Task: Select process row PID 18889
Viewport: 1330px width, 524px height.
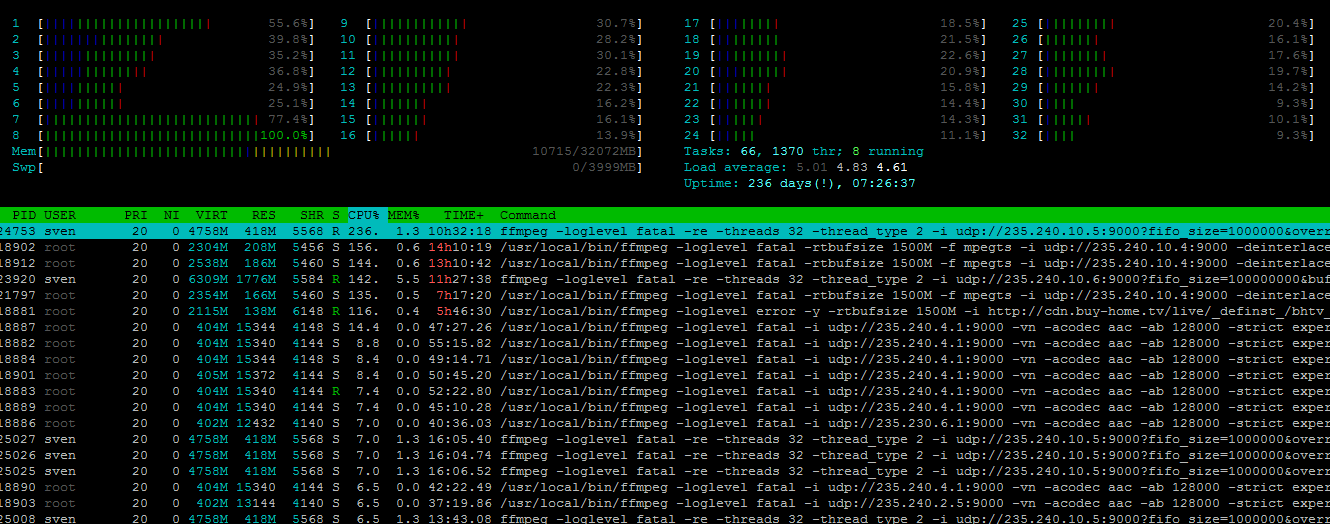Action: 665,407
